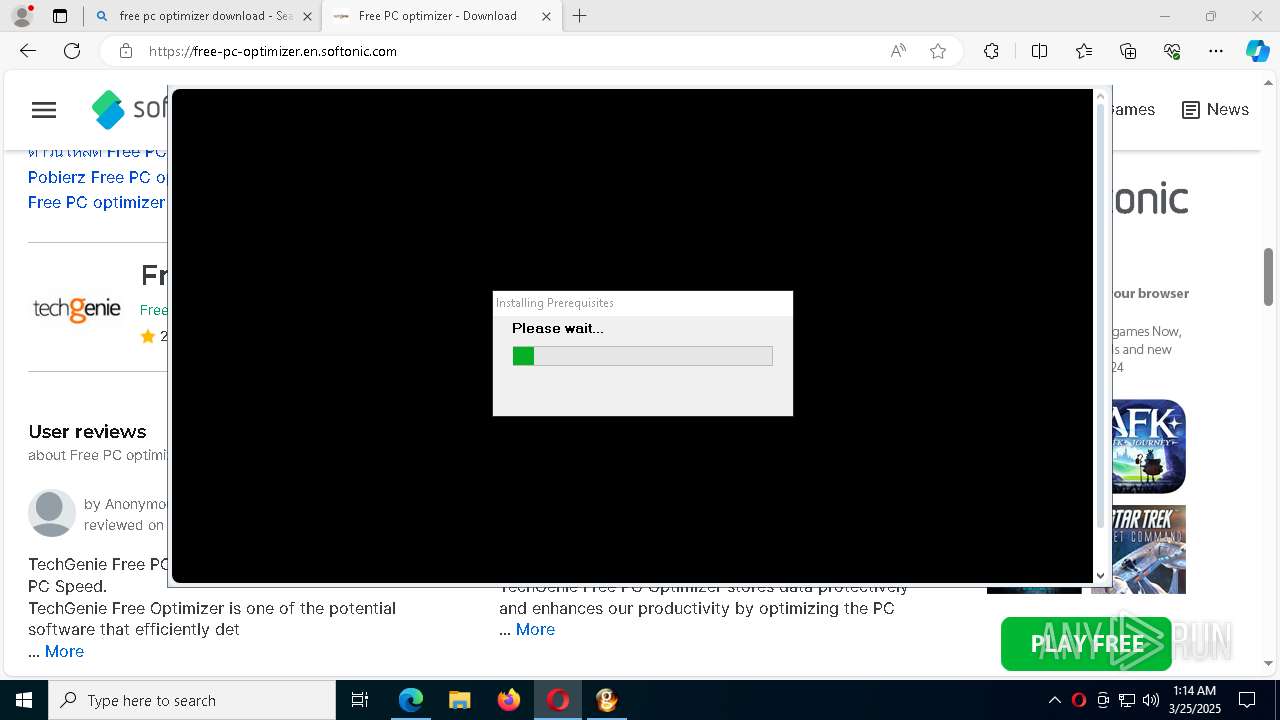Click the taskbar search box
The width and height of the screenshot is (1280, 720).
(x=192, y=700)
